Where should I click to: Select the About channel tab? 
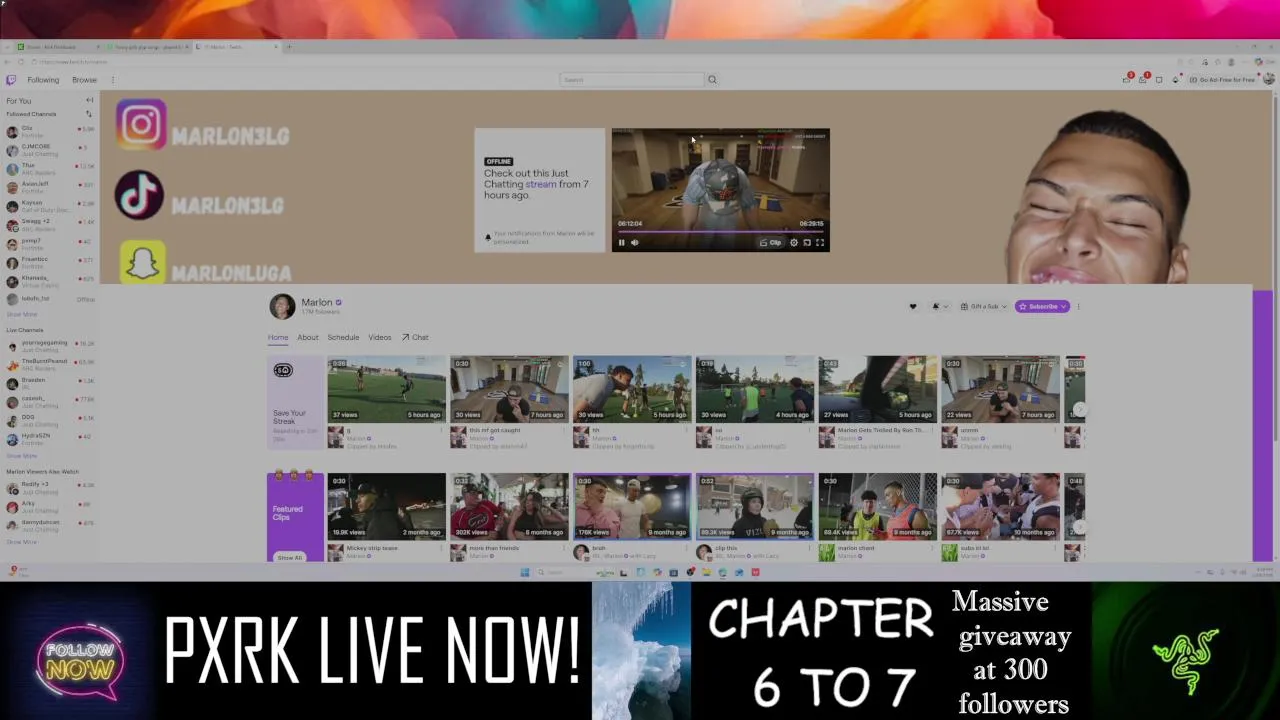click(x=308, y=337)
